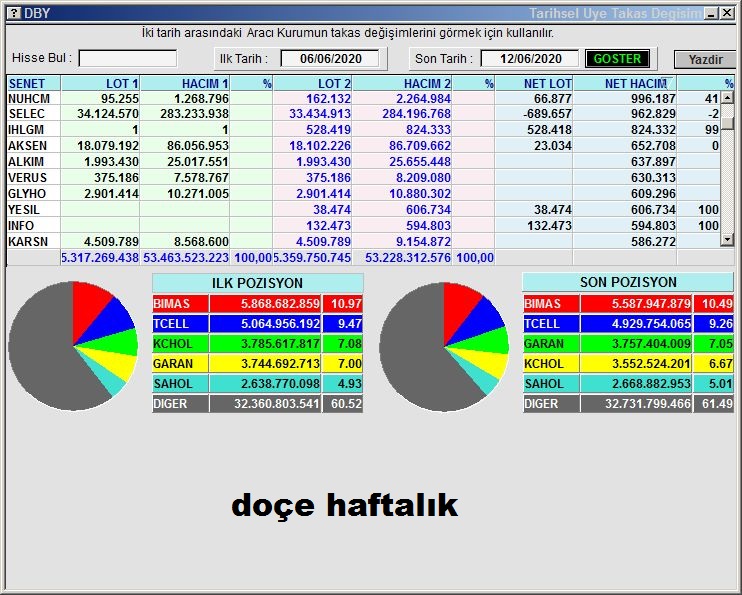Sort by the NET HACIM column header
The height and width of the screenshot is (595, 742).
pyautogui.click(x=625, y=83)
